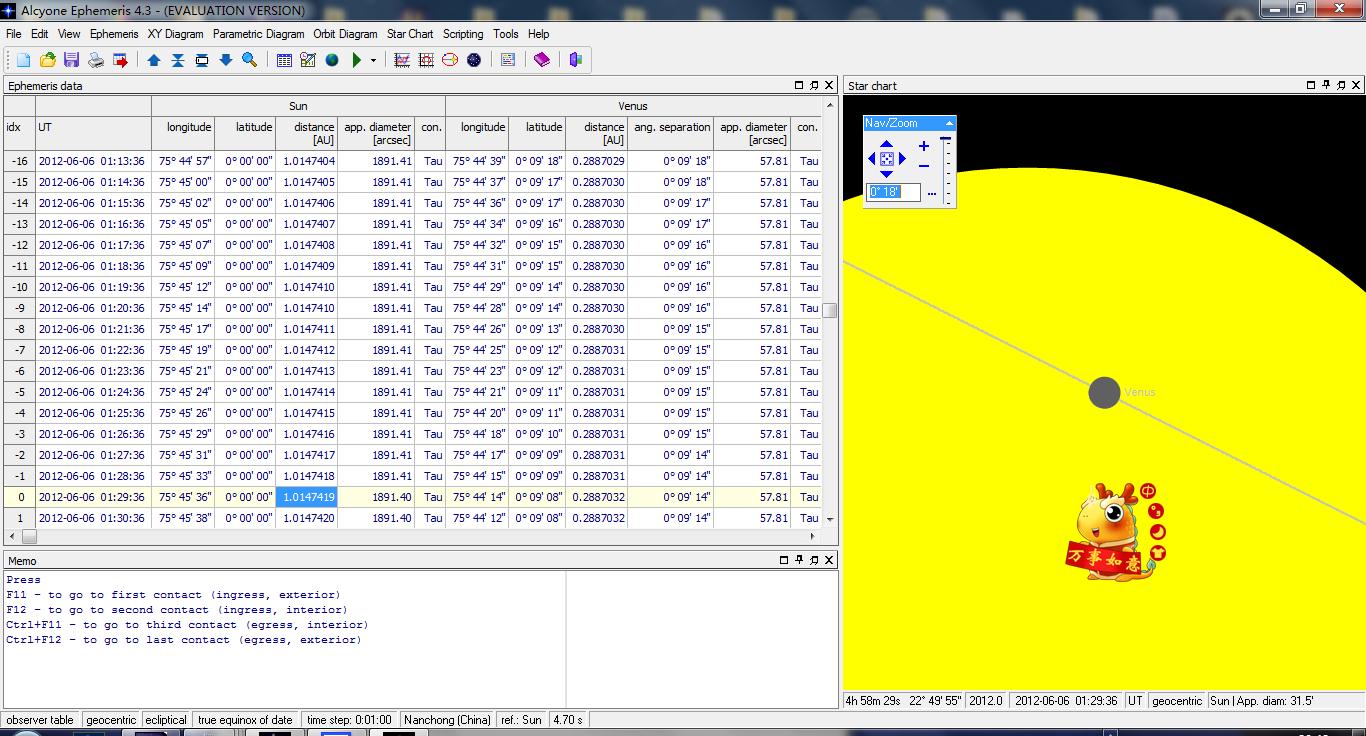The width and height of the screenshot is (1366, 736).
Task: Click 'Nanchong (China)' in the status bar
Action: click(447, 720)
